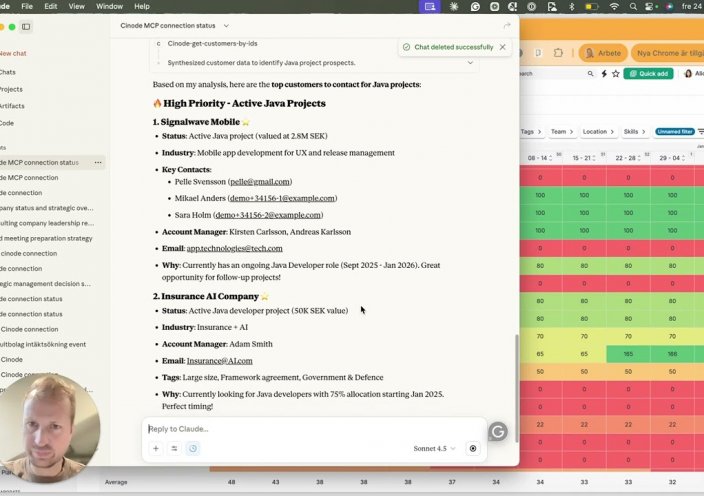The height and width of the screenshot is (496, 704).
Task: Click the Cinode-get-customers-by-ids tool call
Action: click(x=212, y=44)
